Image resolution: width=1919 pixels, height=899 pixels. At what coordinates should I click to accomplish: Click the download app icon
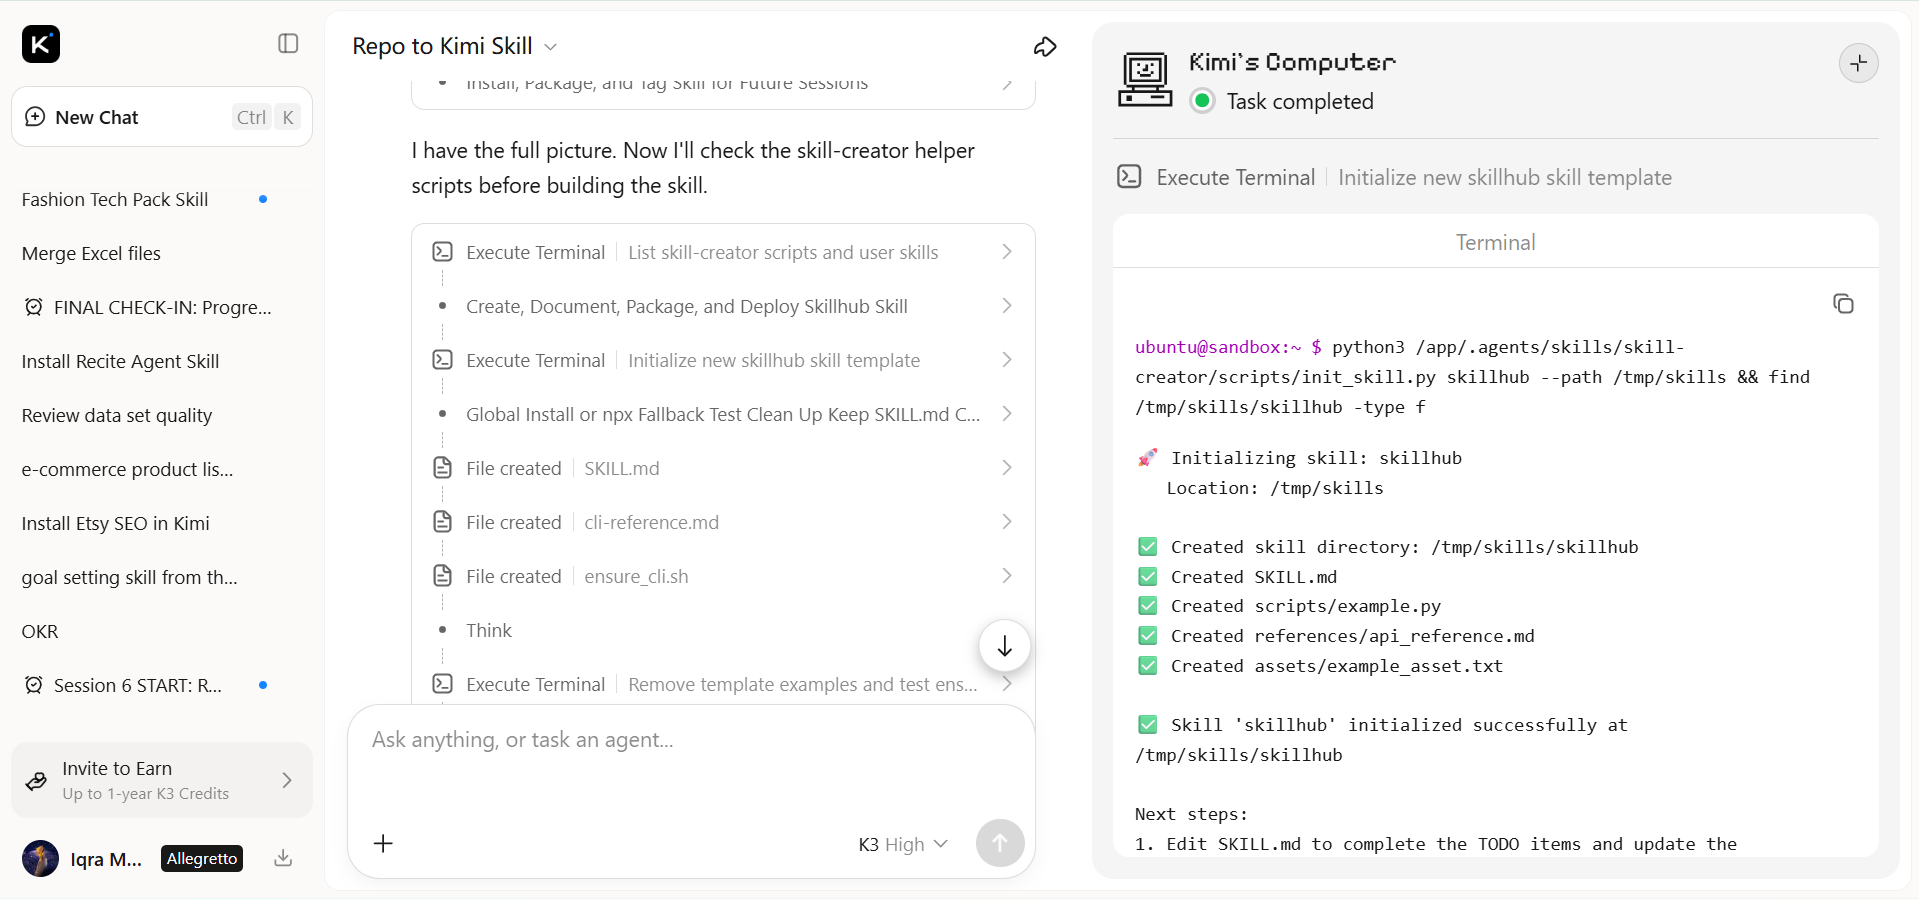point(283,858)
